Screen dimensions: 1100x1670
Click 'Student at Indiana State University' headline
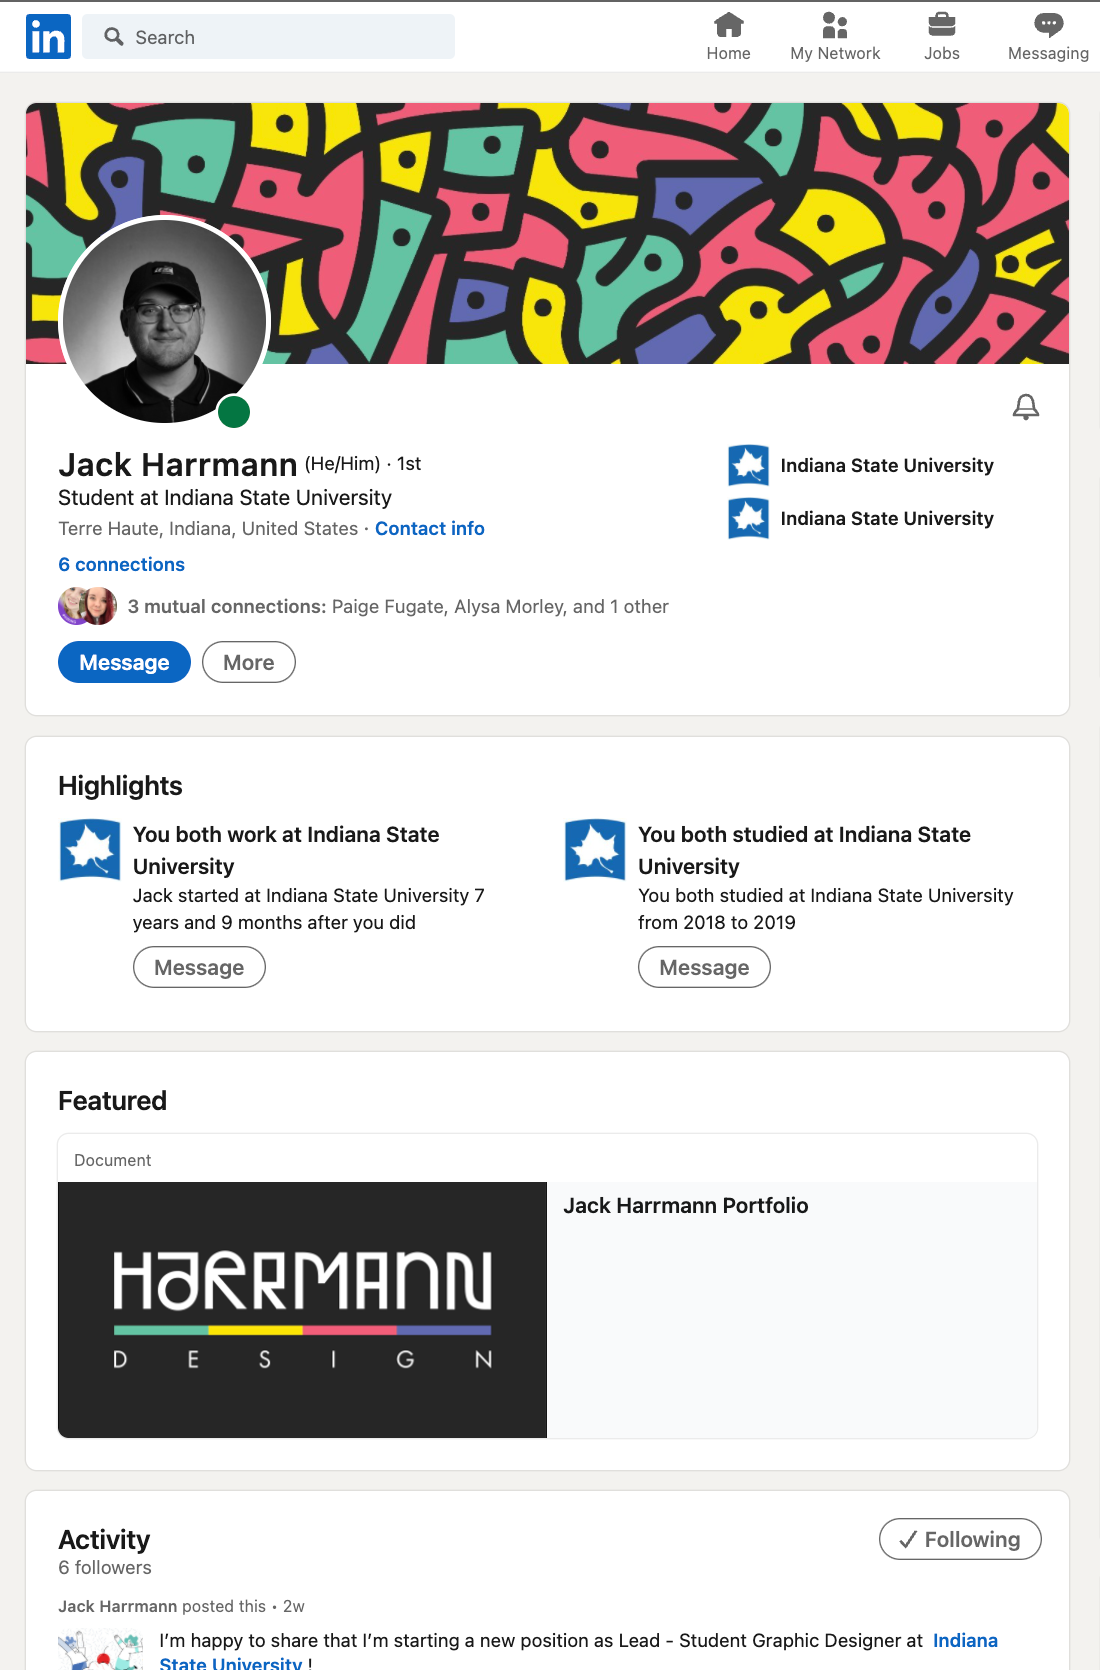pyautogui.click(x=225, y=497)
